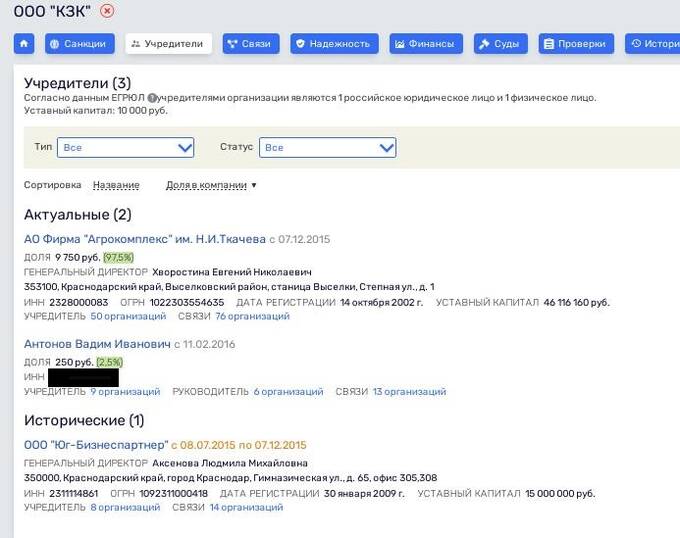Sort founders by Название
This screenshot has height=538, width=680.
click(116, 185)
